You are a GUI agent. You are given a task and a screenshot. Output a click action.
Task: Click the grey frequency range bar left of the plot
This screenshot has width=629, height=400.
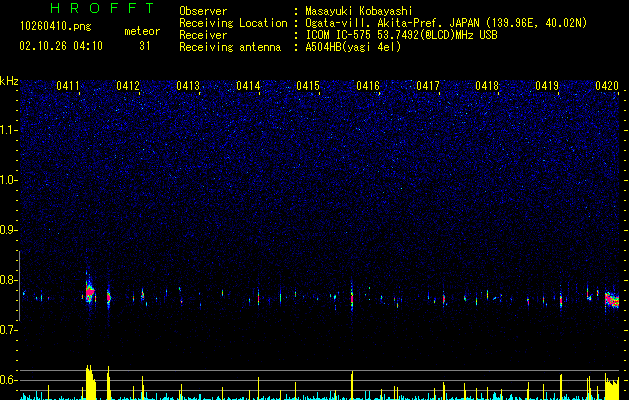coord(19,286)
